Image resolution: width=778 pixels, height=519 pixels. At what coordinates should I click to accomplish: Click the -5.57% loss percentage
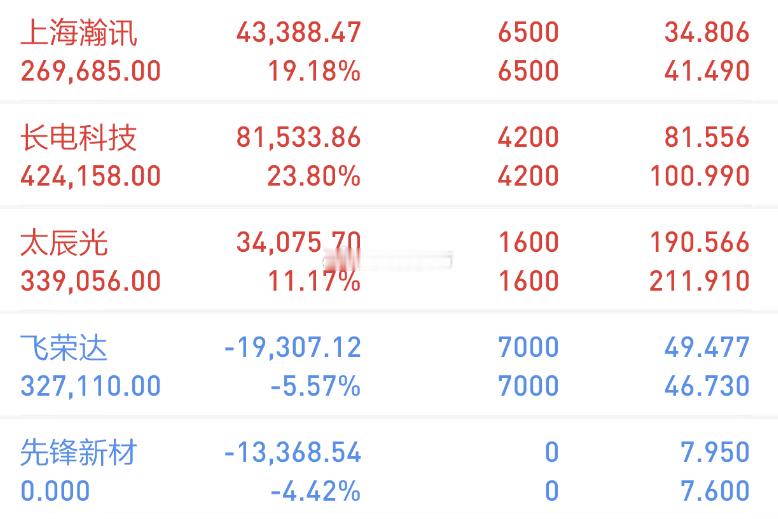coord(316,386)
